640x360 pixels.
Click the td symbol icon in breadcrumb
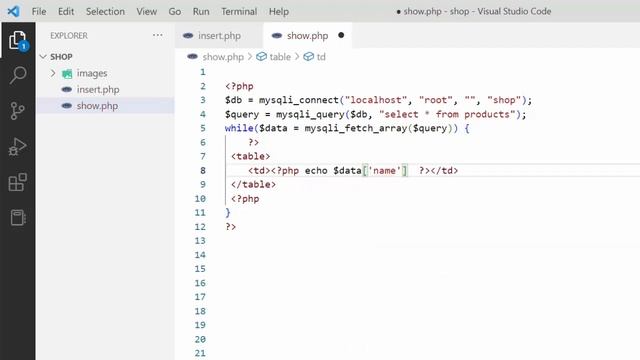coord(309,57)
